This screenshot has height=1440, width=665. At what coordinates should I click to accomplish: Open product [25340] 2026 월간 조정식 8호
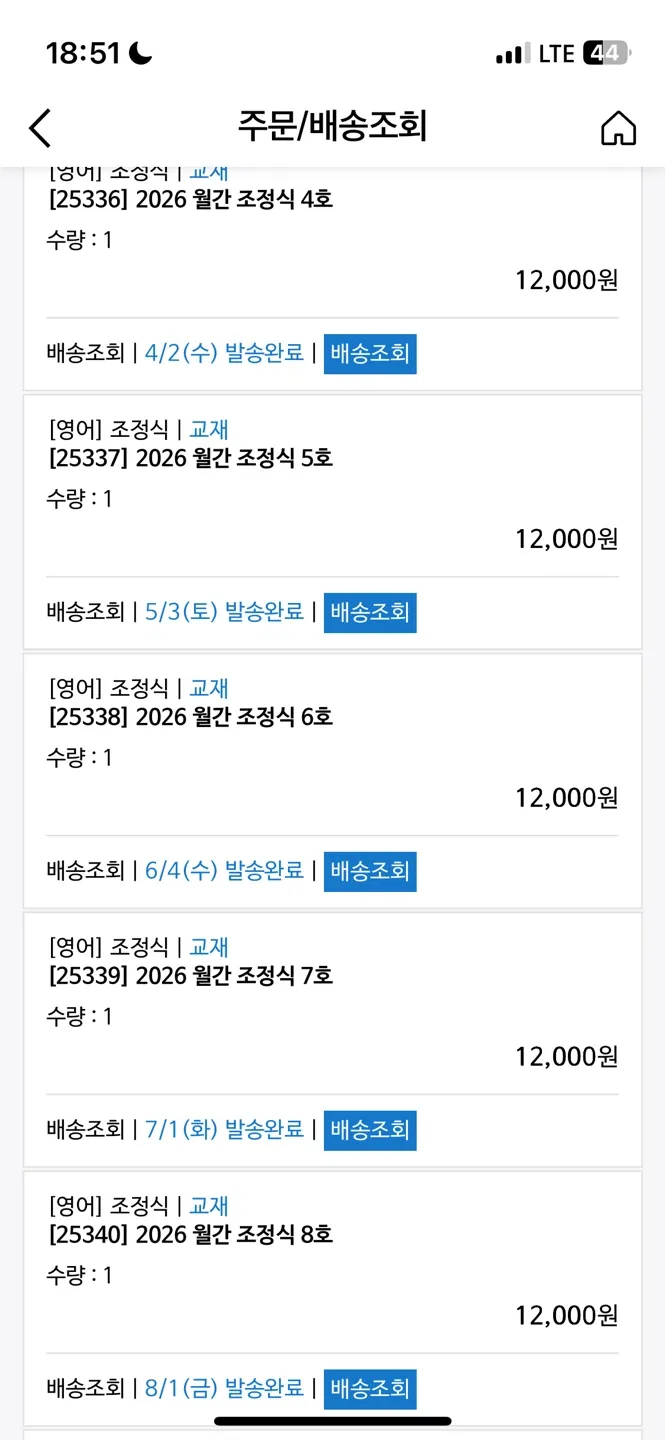click(191, 1235)
